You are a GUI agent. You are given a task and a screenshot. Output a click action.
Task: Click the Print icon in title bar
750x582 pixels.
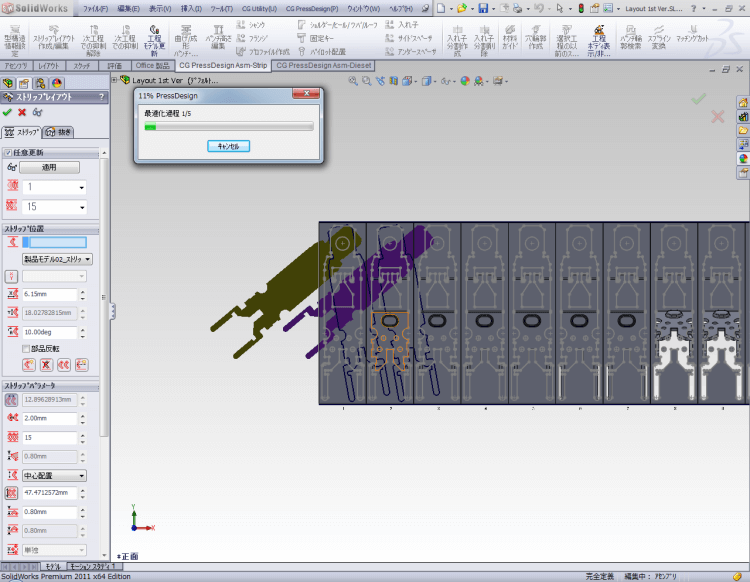517,8
